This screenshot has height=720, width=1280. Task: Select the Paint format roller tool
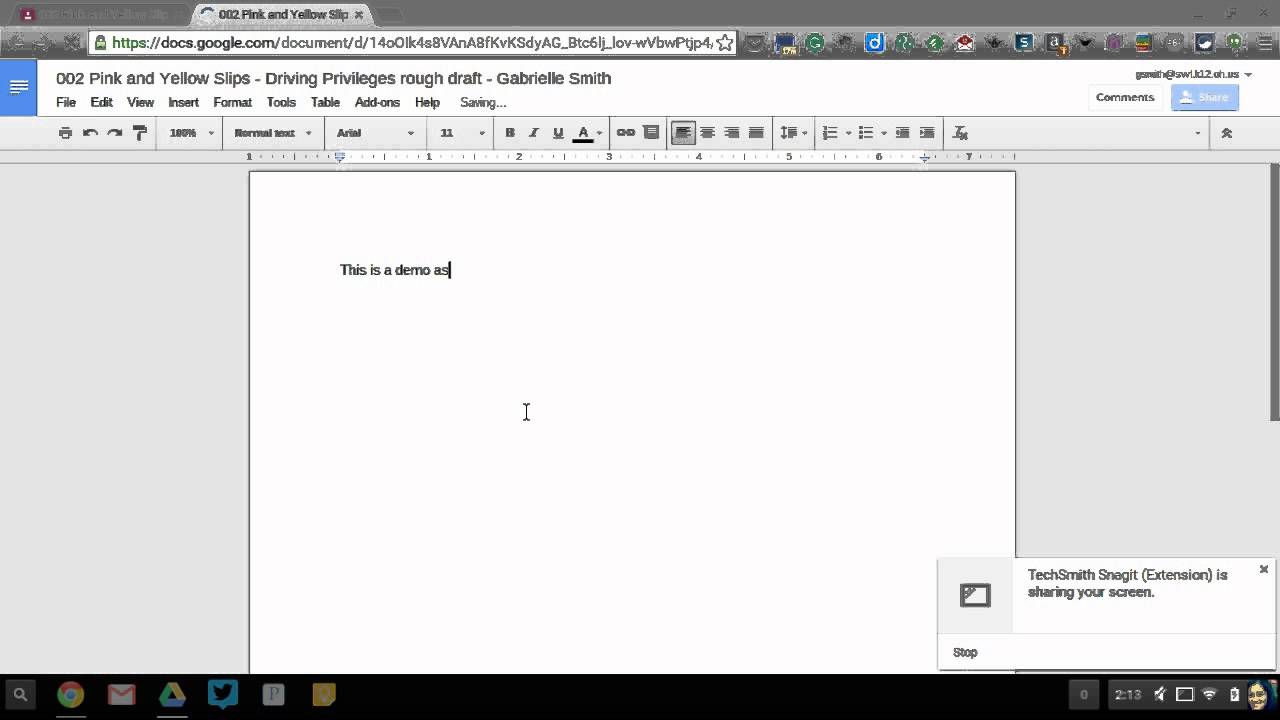[140, 133]
